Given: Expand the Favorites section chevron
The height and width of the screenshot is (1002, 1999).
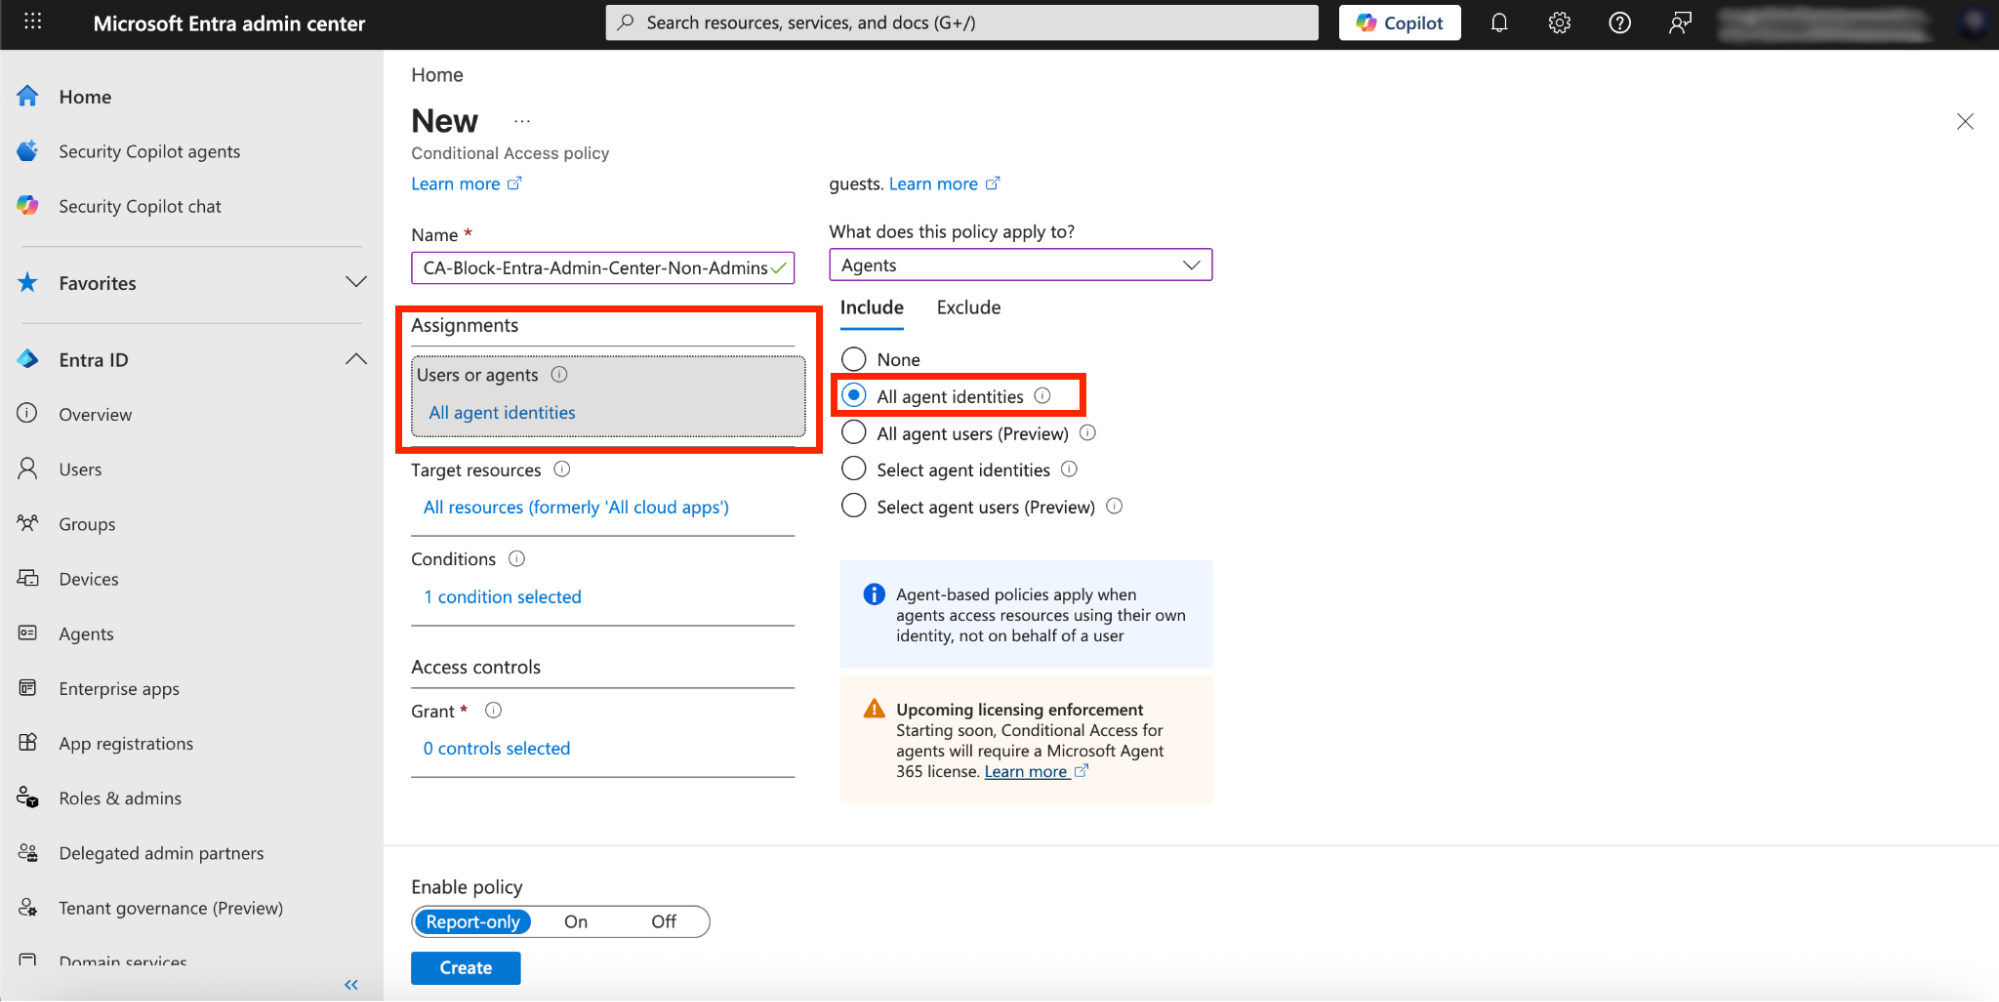Looking at the screenshot, I should [356, 282].
